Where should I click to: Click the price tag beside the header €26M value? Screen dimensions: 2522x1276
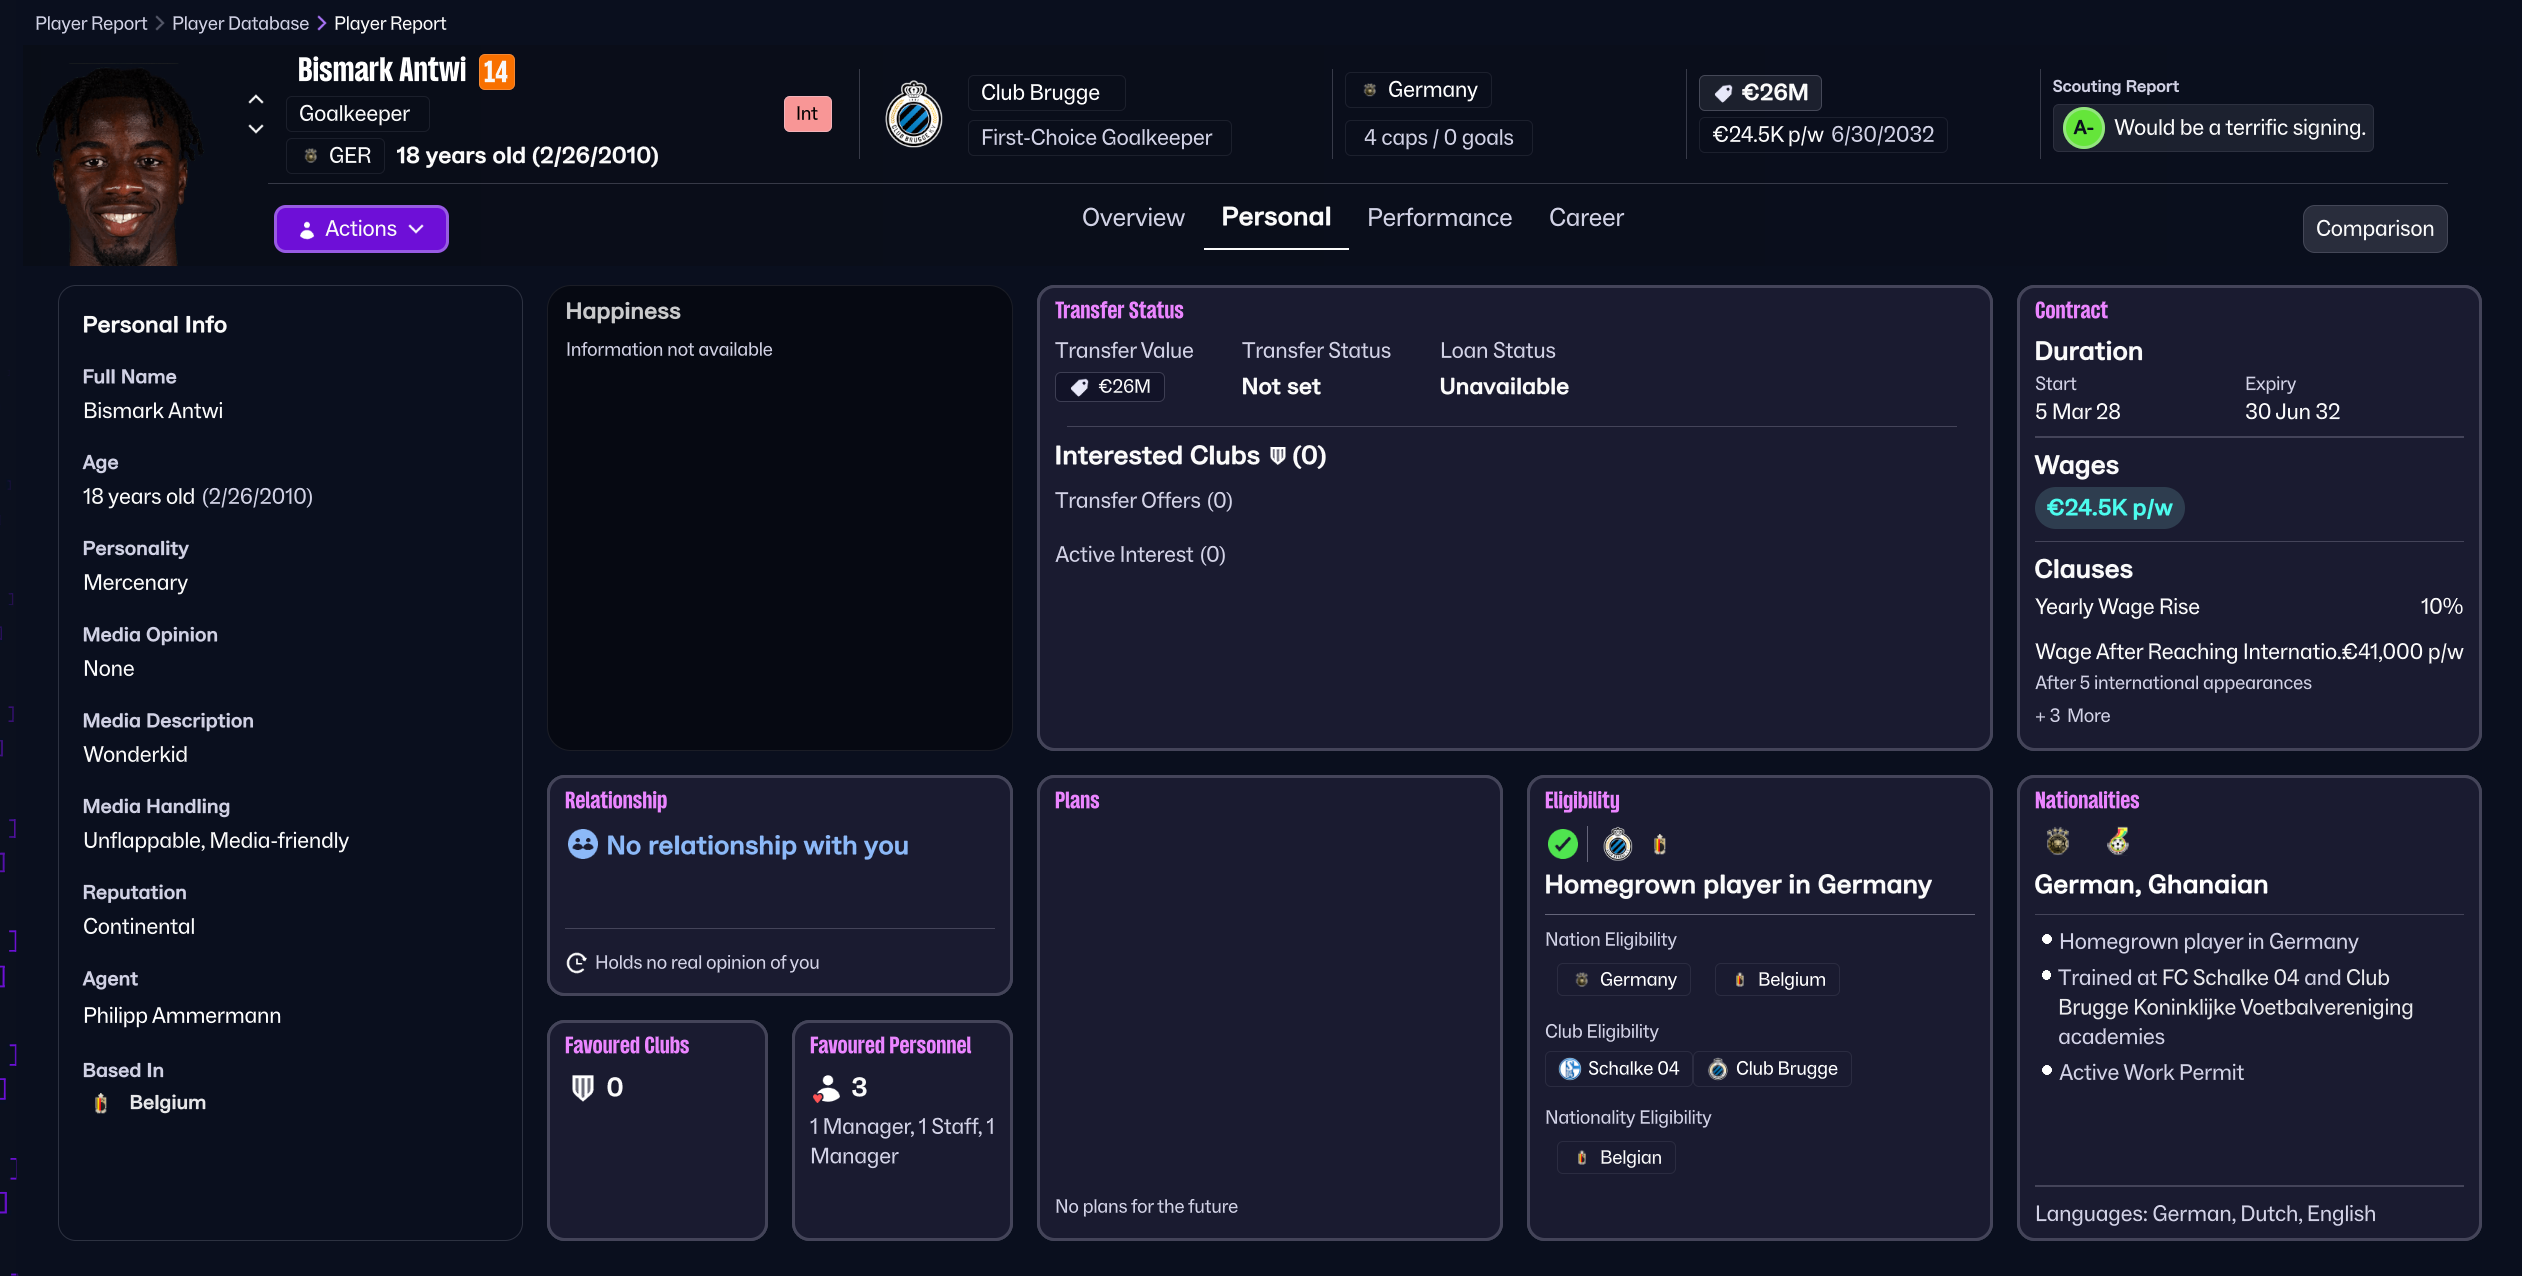[1723, 93]
